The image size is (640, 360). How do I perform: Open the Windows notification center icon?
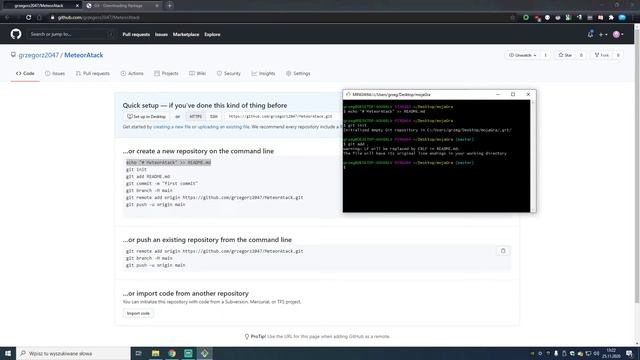point(629,353)
